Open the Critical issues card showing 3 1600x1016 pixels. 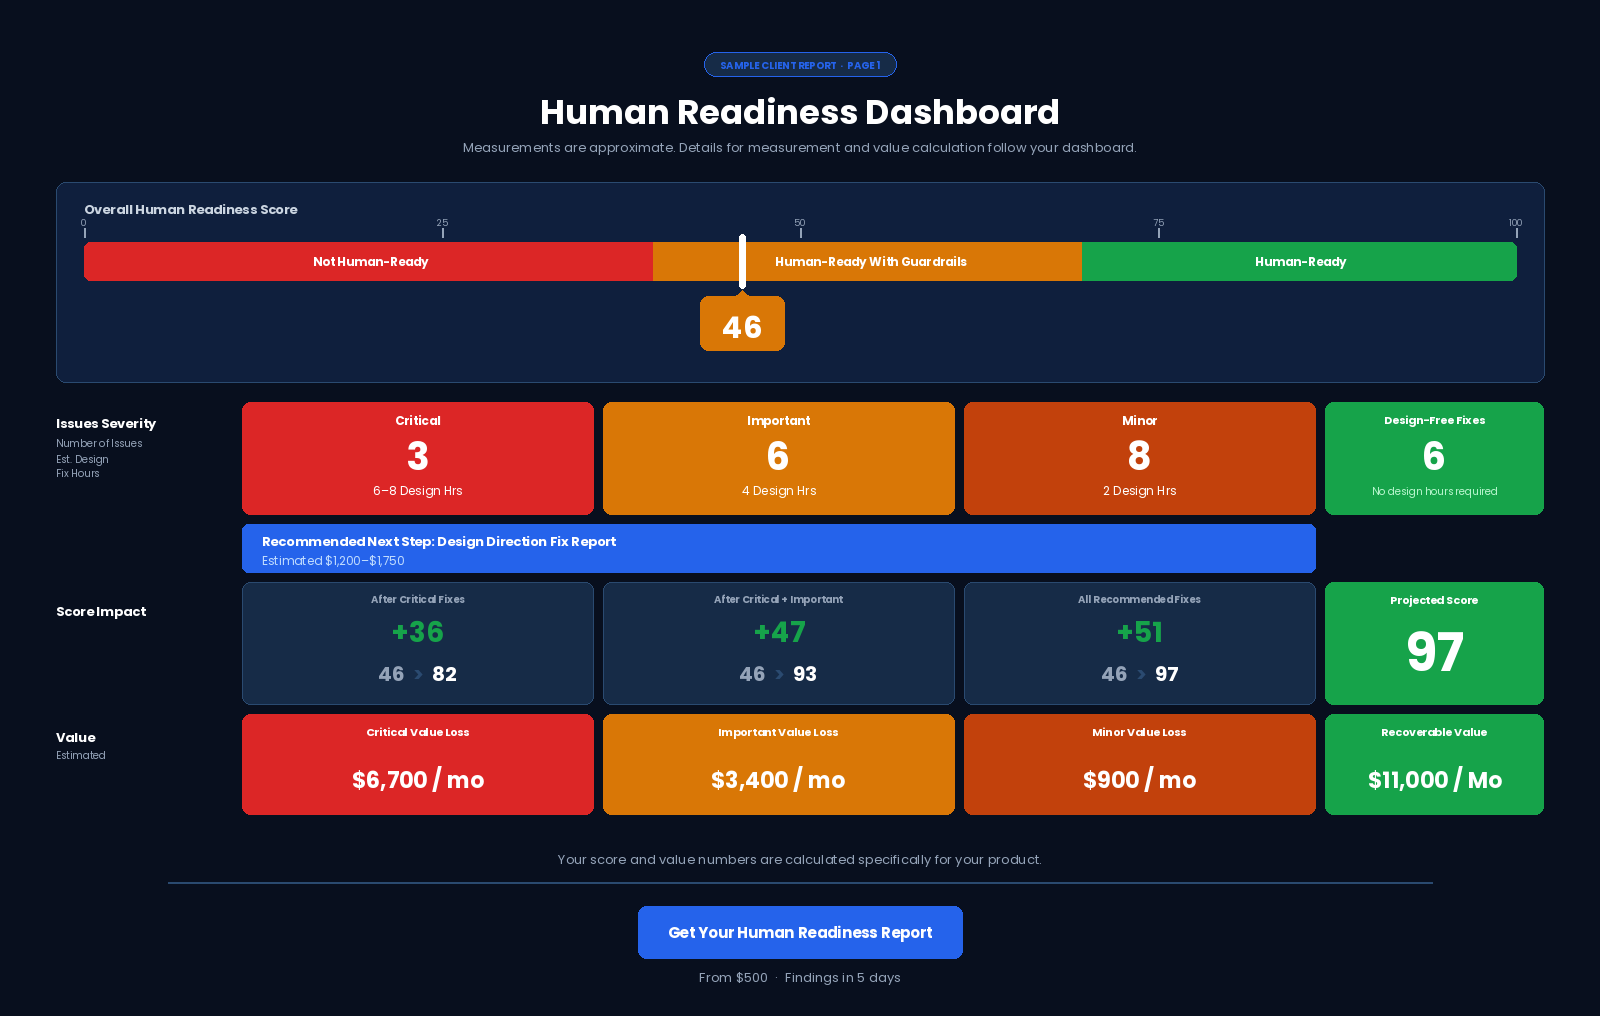418,458
